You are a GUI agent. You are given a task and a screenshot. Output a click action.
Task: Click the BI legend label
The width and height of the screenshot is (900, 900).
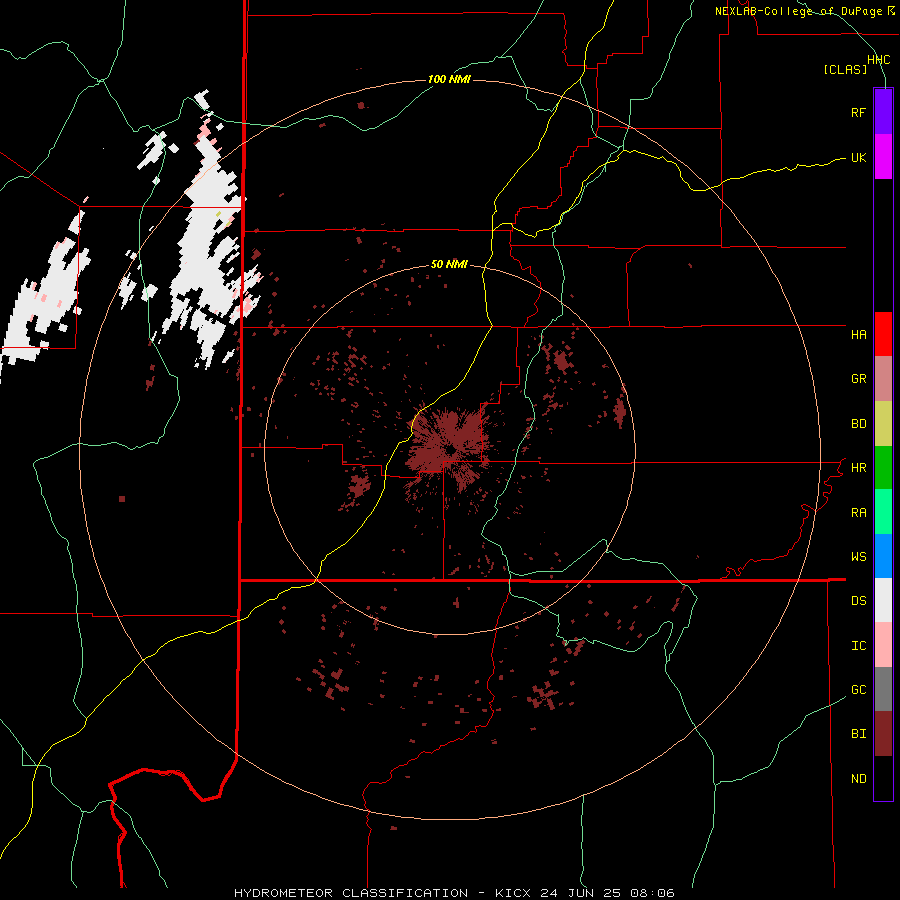coord(858,734)
